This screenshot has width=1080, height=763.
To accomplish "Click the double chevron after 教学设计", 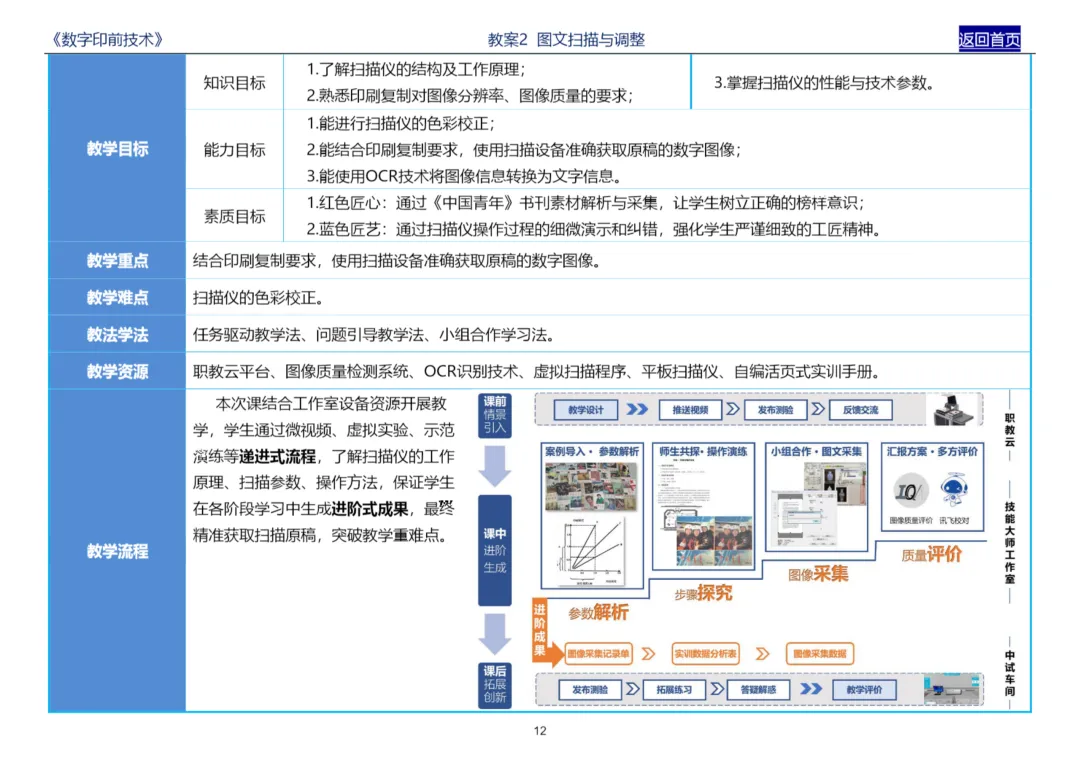I will click(x=637, y=410).
